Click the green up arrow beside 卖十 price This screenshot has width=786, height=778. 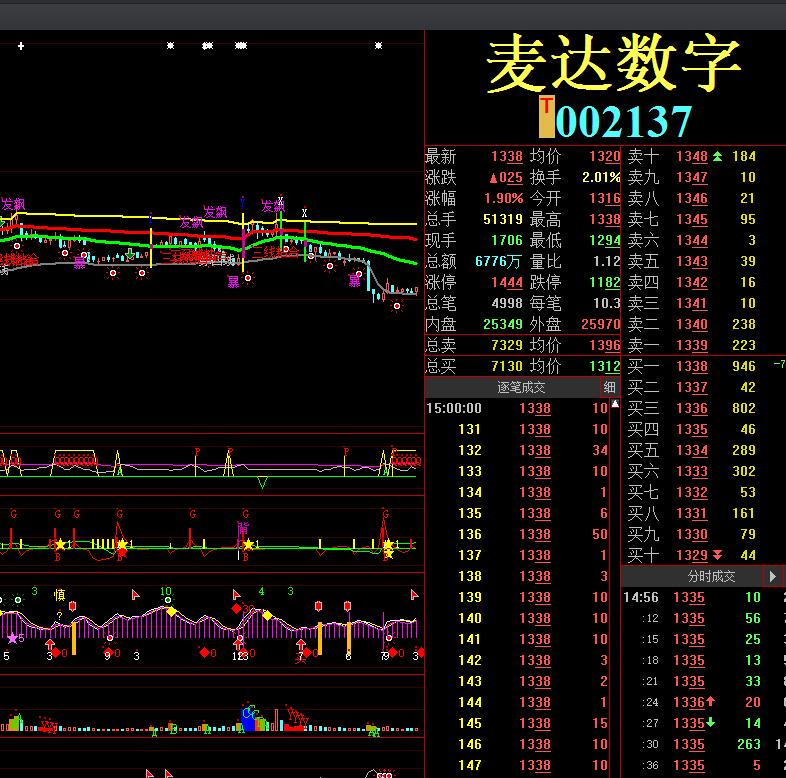click(x=717, y=156)
